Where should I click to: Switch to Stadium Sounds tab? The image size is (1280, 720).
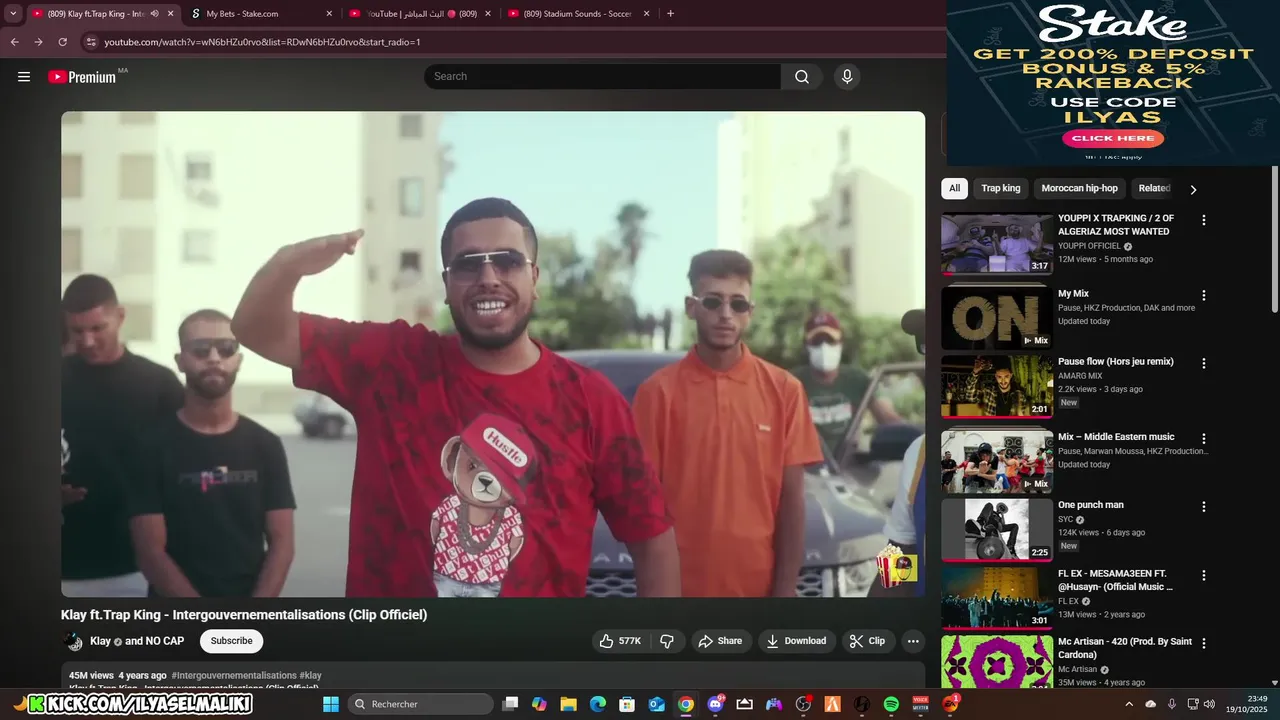tap(578, 14)
